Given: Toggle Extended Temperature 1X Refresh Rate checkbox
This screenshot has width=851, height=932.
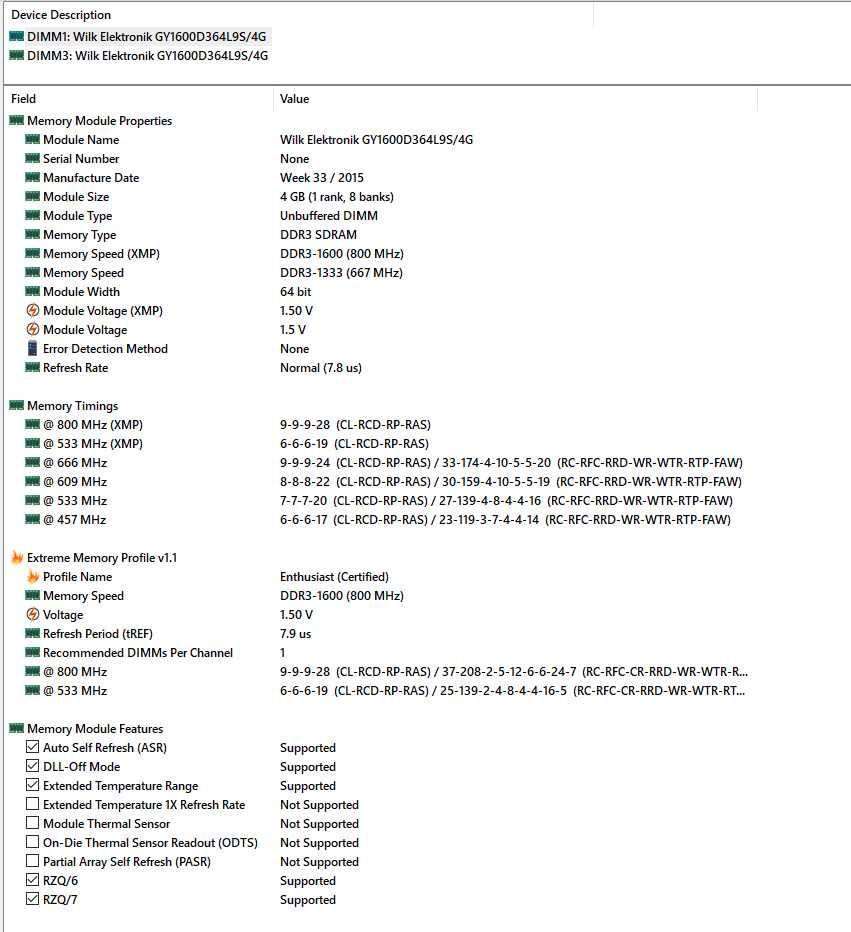Looking at the screenshot, I should click(33, 804).
